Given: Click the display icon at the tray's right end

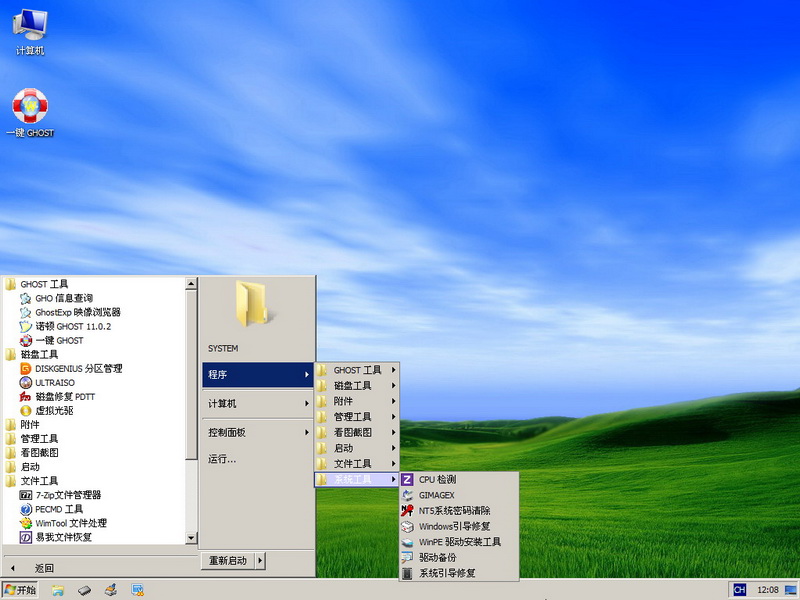Looking at the screenshot, I should pos(791,590).
